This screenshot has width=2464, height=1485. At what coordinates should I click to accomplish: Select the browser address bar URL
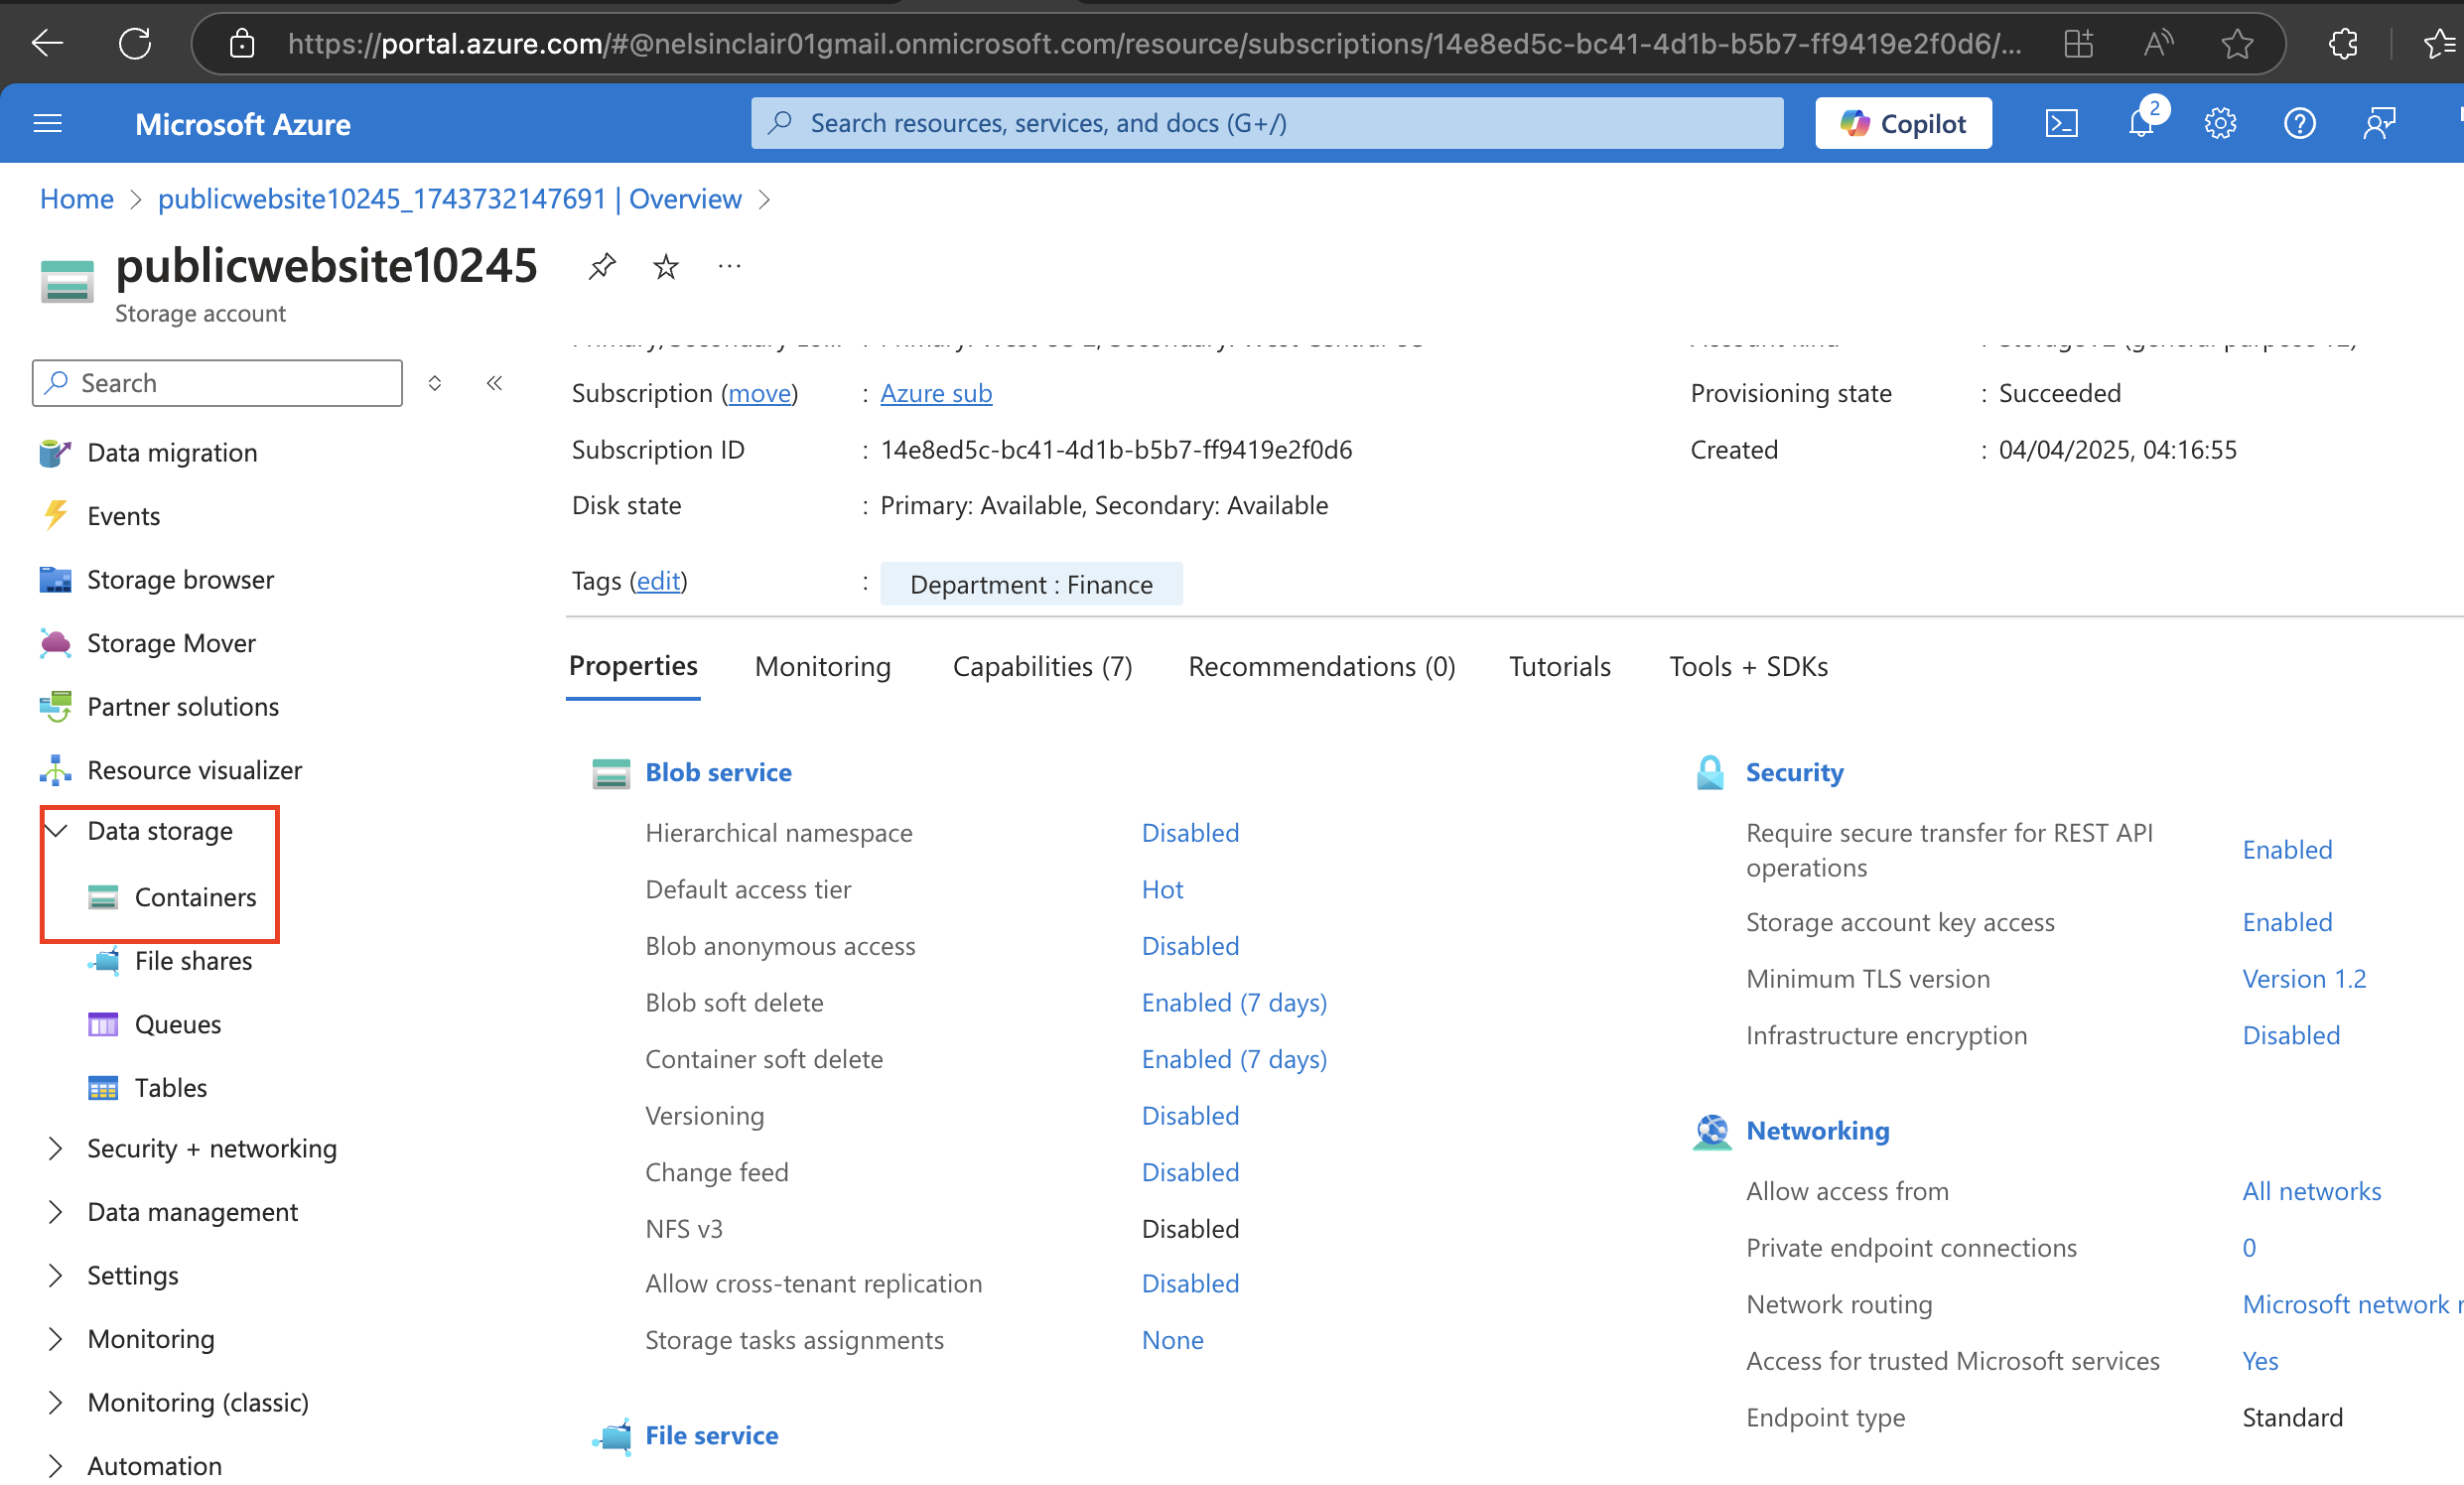(1153, 43)
